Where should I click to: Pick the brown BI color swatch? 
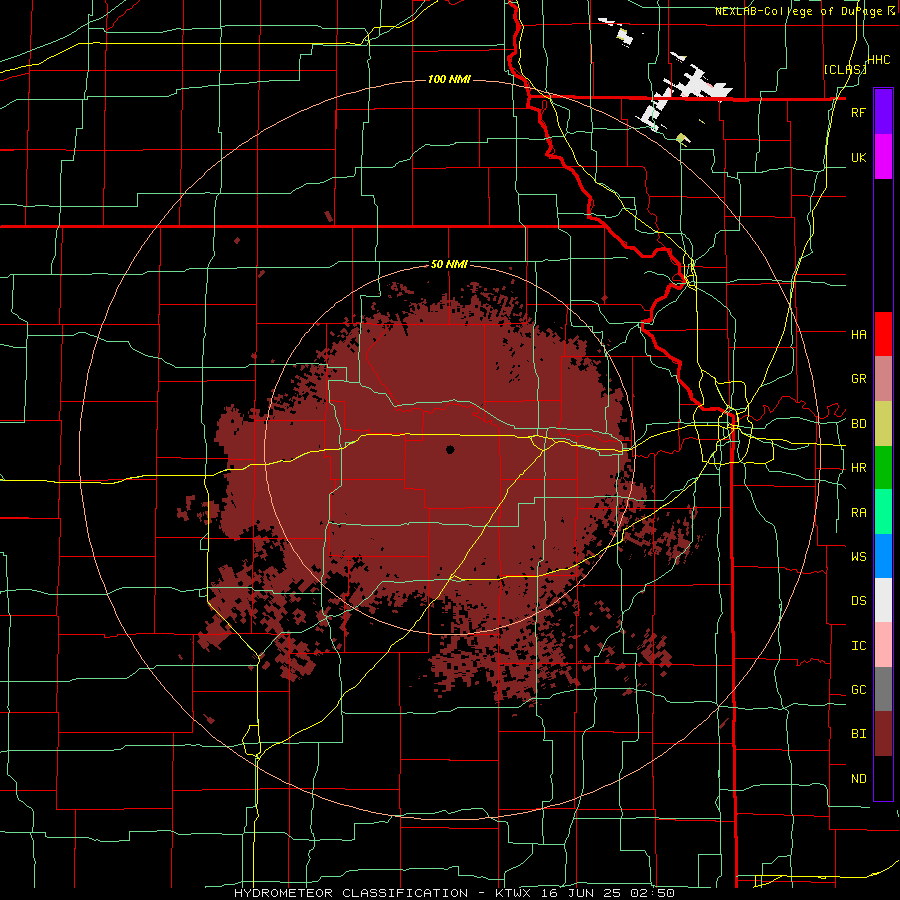(x=883, y=734)
